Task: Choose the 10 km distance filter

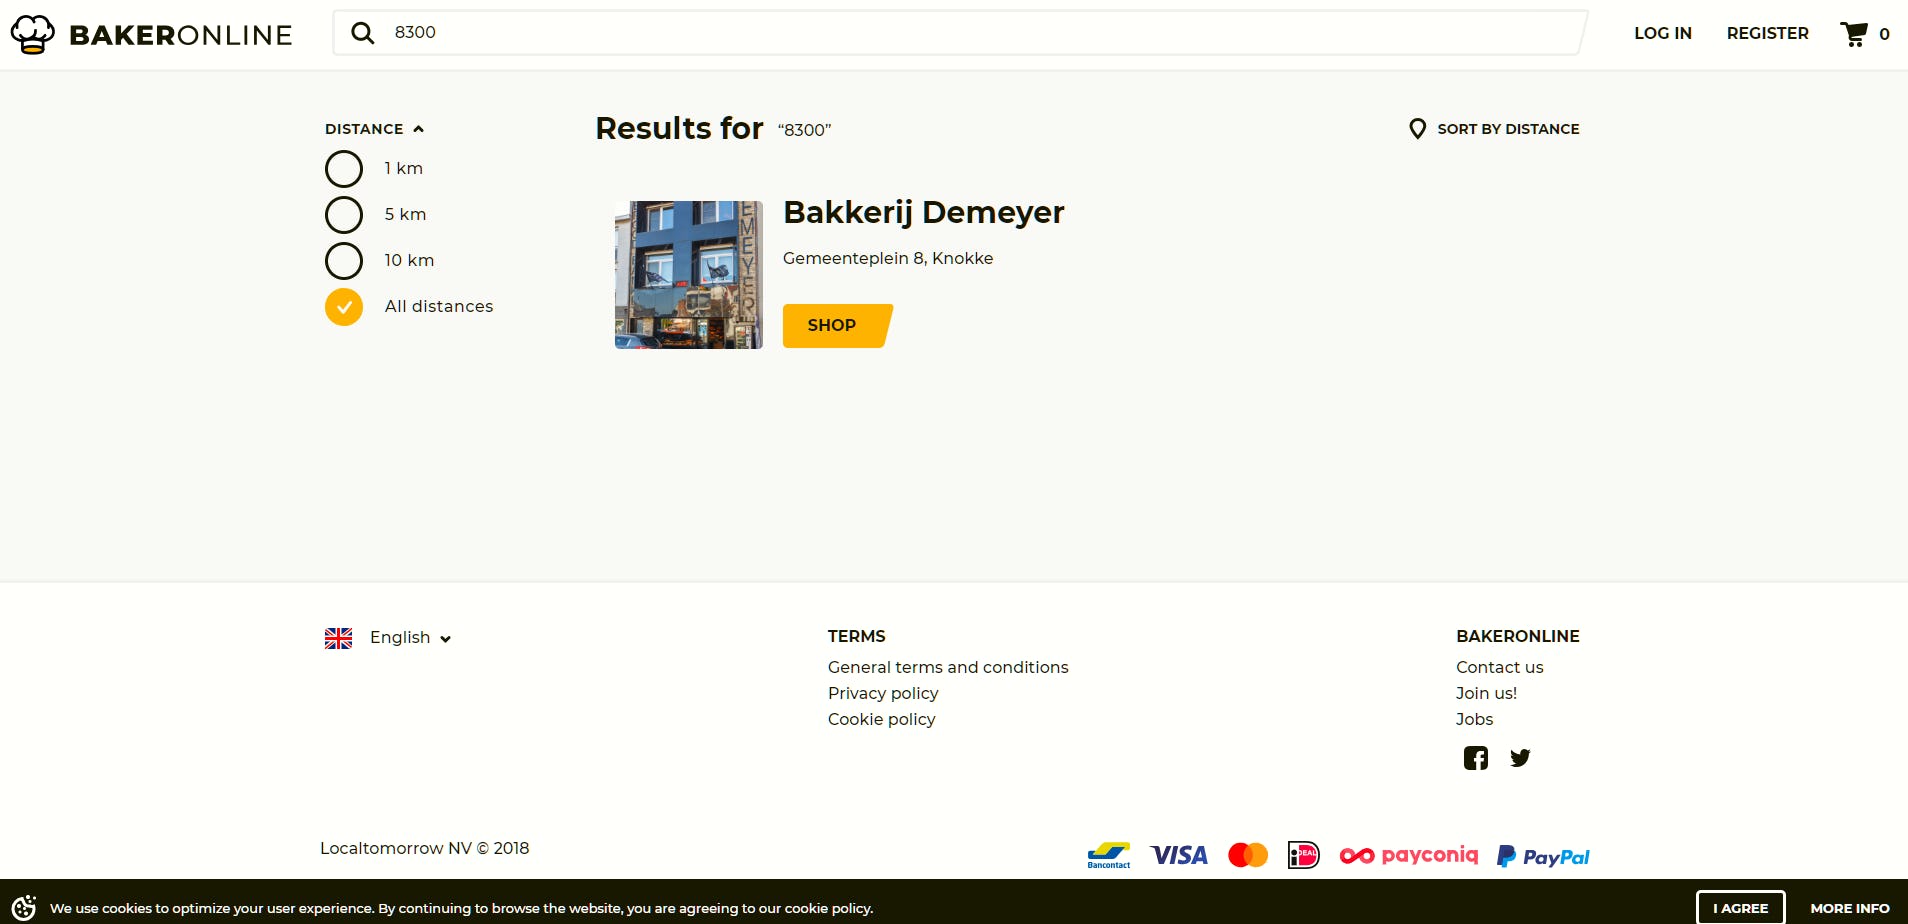Action: [344, 261]
